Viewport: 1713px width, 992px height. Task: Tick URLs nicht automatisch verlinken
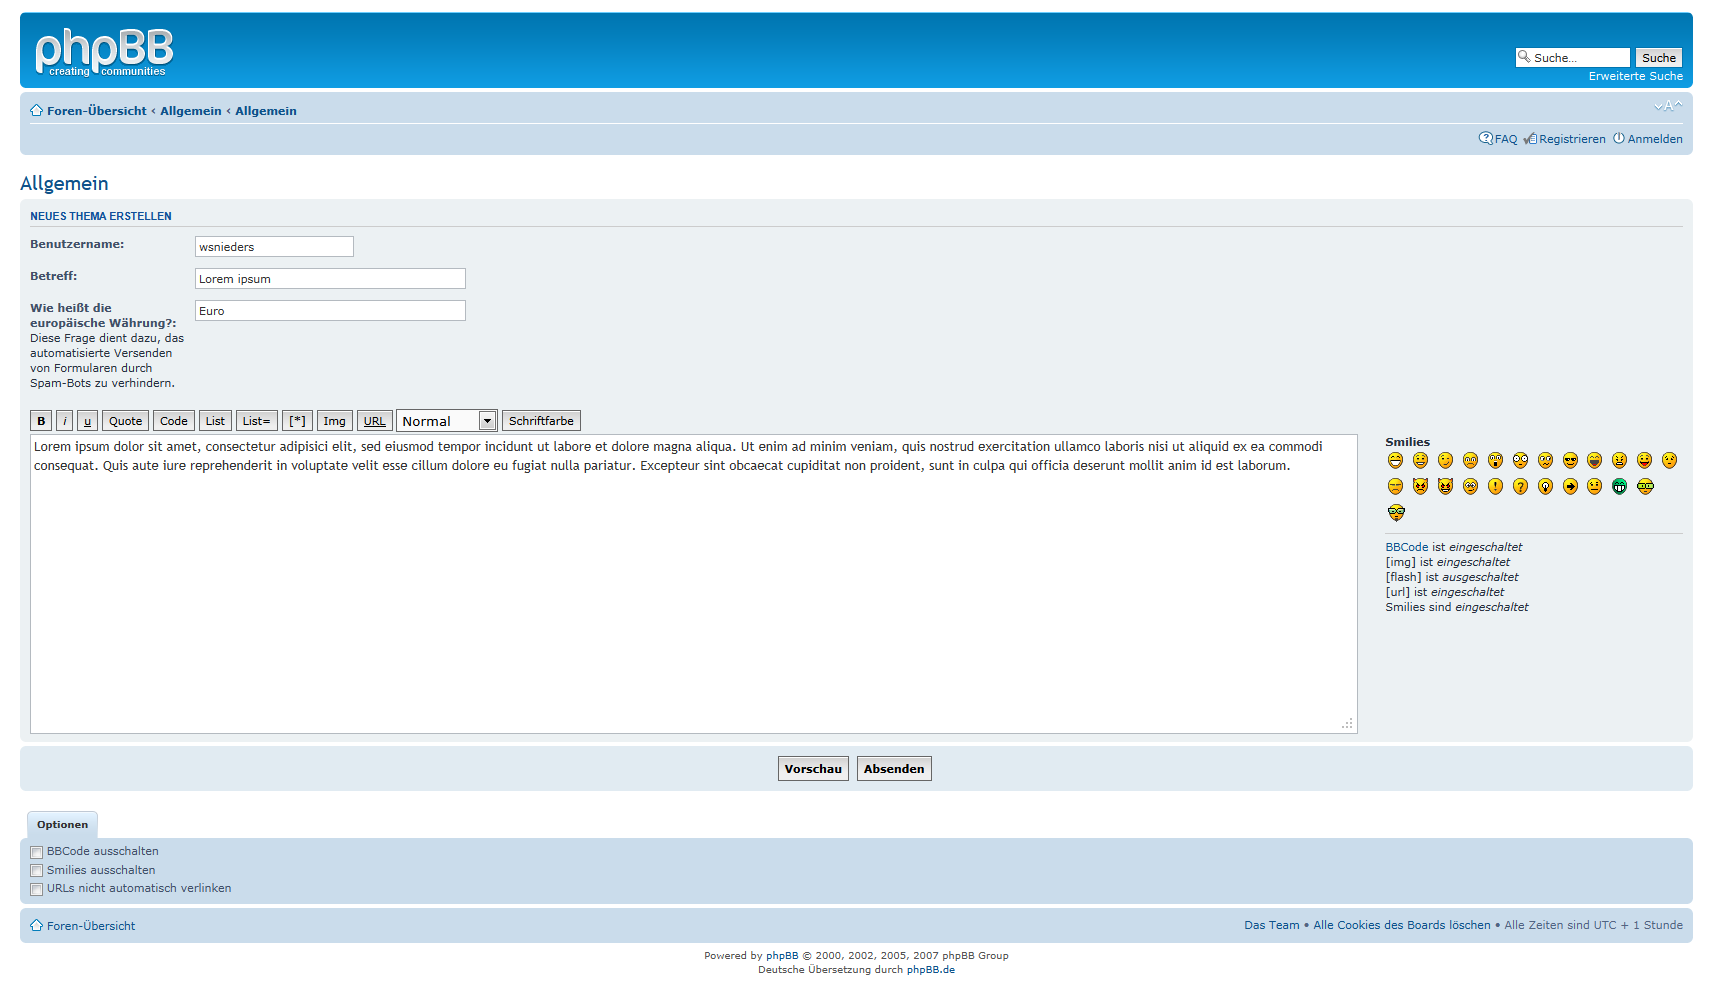point(37,889)
